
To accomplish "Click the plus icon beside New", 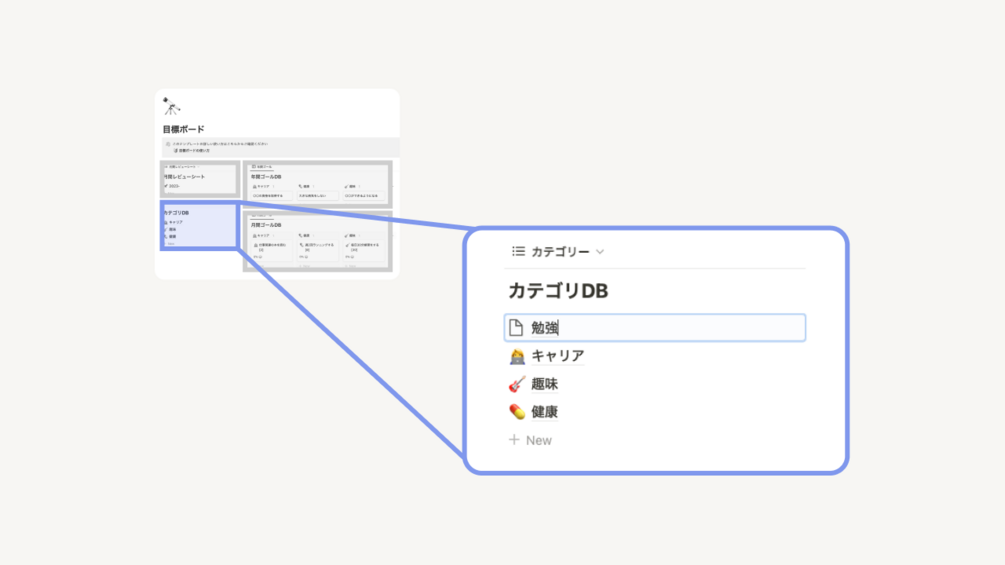I will click(x=514, y=440).
